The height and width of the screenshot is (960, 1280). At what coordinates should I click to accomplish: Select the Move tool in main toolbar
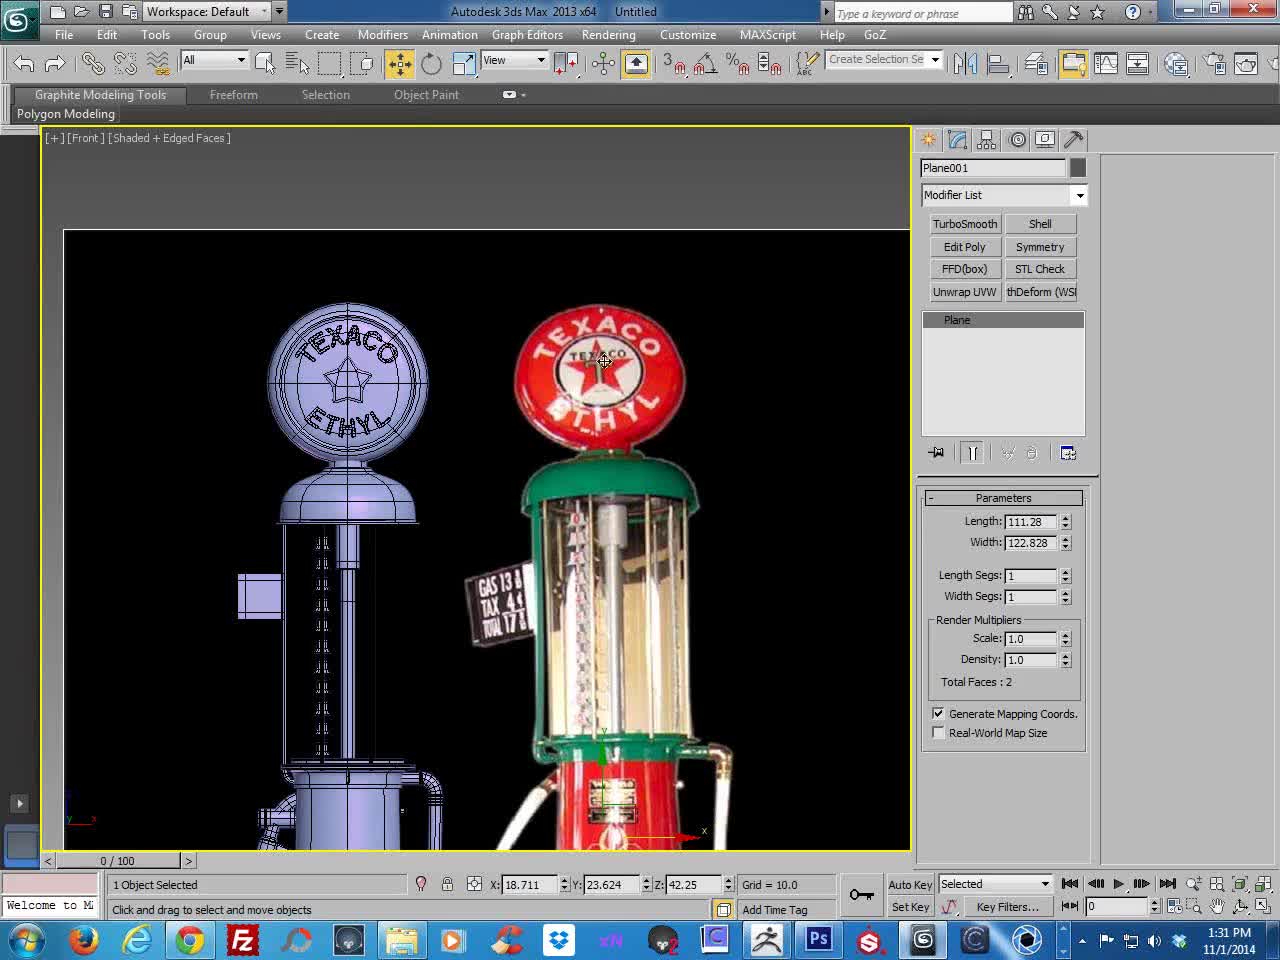coord(400,64)
